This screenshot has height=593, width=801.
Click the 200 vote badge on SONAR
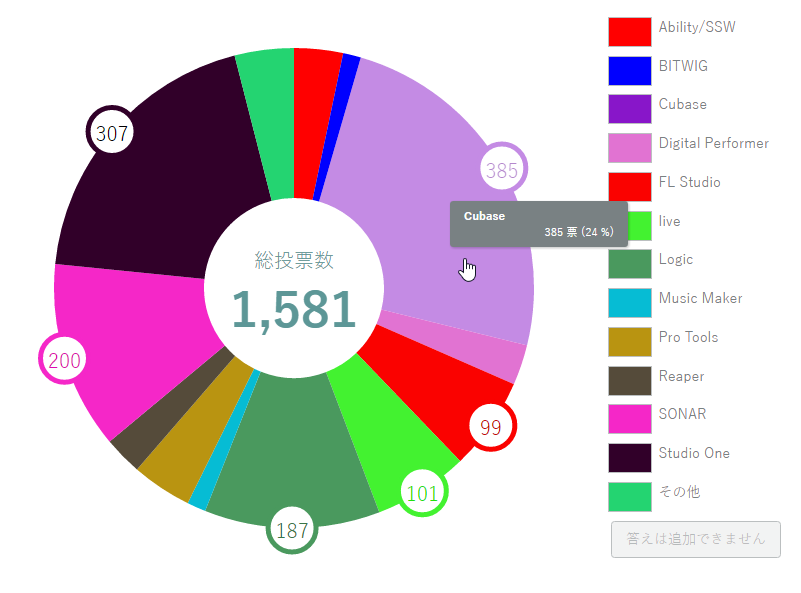click(64, 359)
